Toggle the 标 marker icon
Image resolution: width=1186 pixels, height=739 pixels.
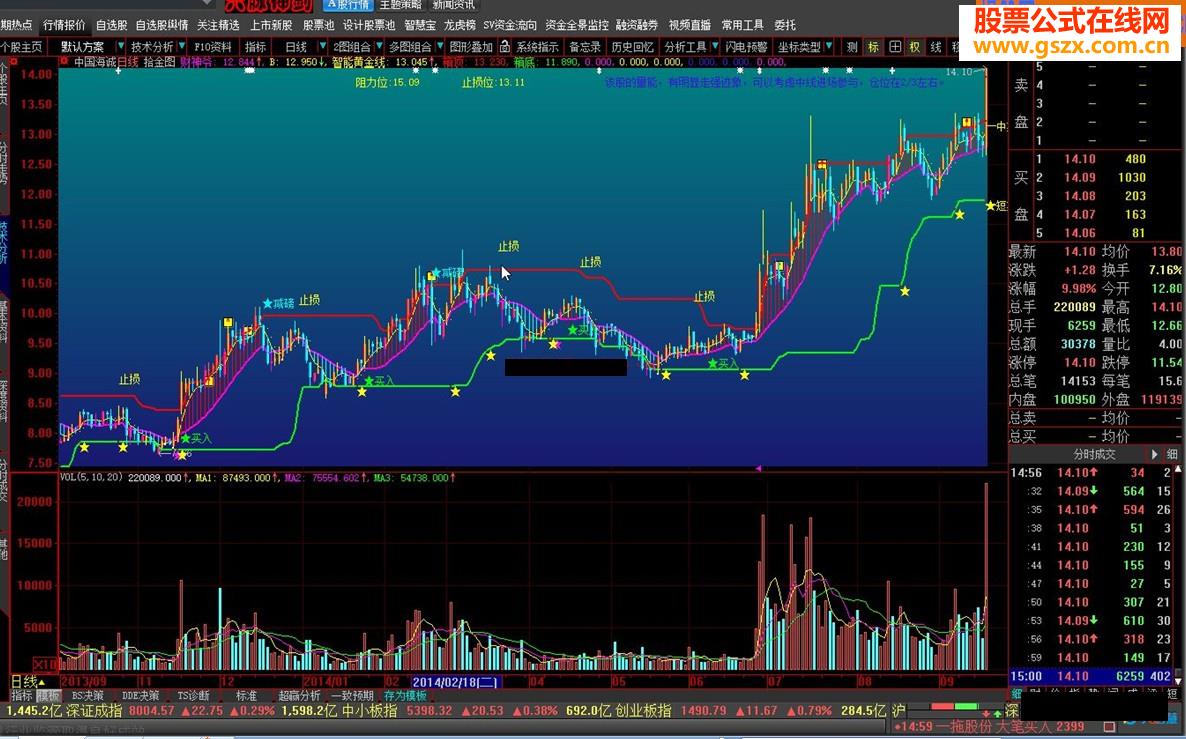coord(873,47)
